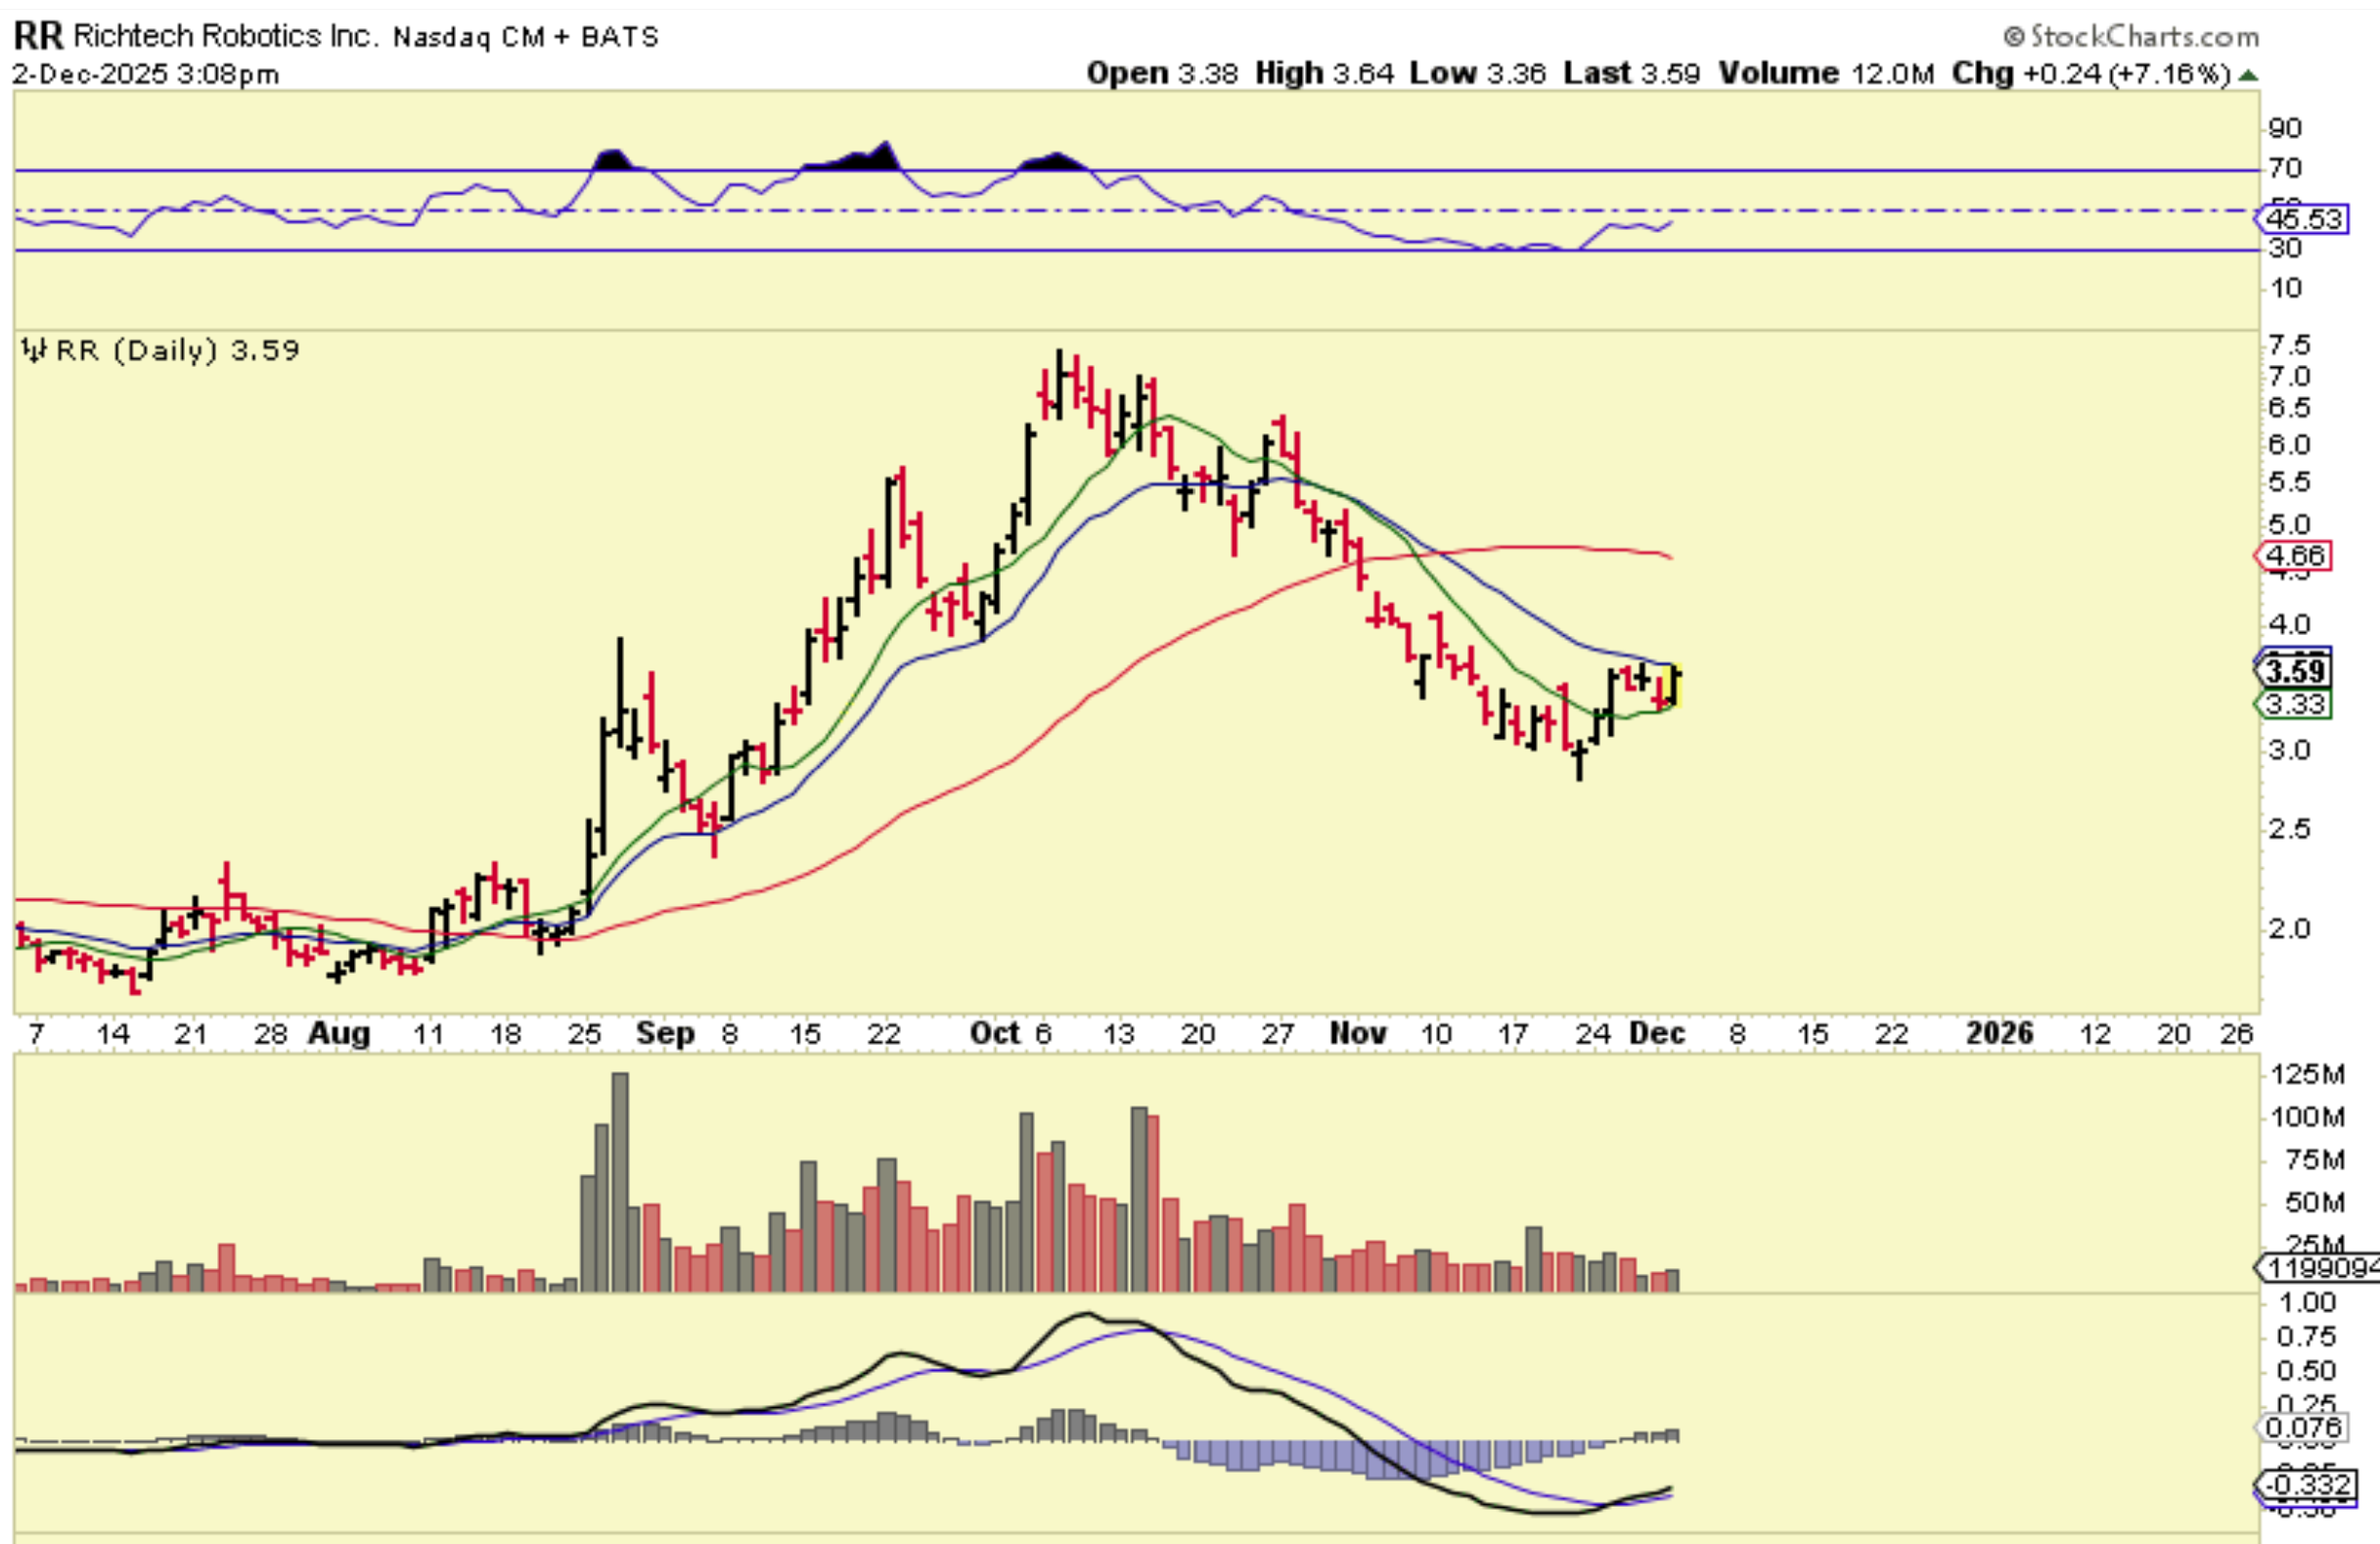The width and height of the screenshot is (2380, 1544).
Task: Click the red 4.66 moving average tag
Action: 2297,556
